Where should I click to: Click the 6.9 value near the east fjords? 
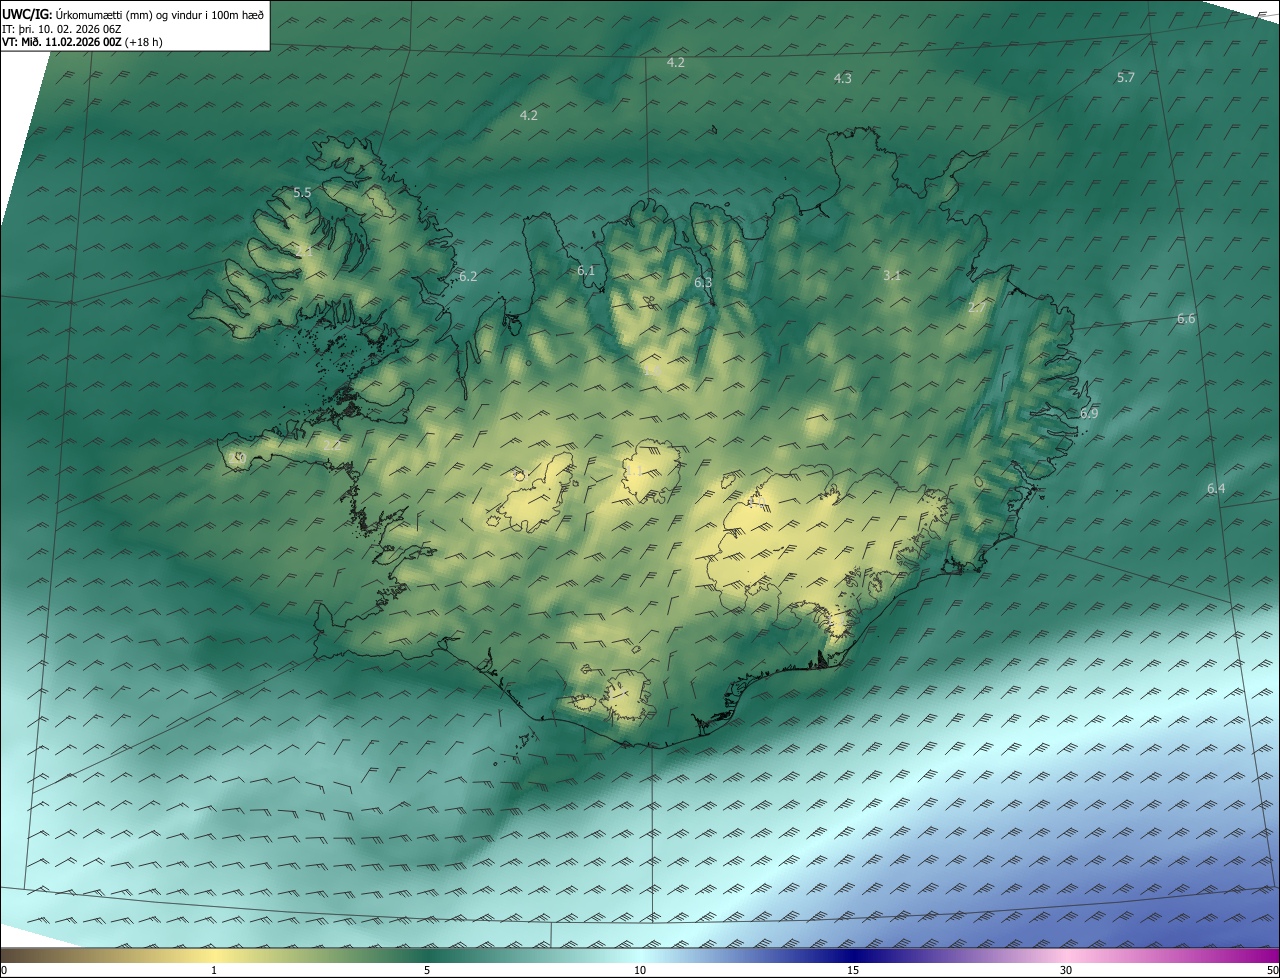[1089, 414]
